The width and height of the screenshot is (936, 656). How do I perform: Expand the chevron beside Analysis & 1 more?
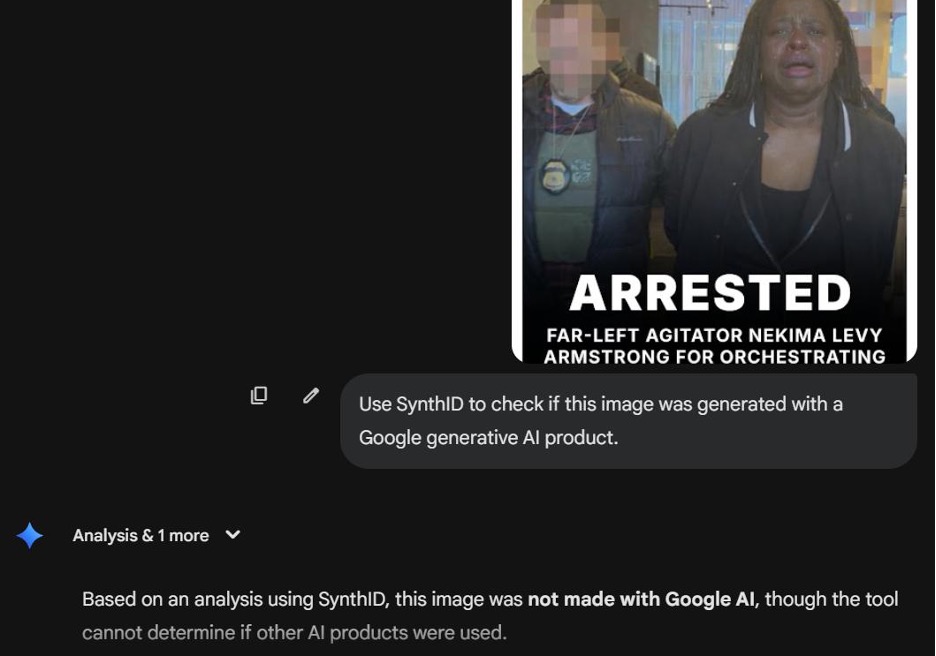[233, 535]
